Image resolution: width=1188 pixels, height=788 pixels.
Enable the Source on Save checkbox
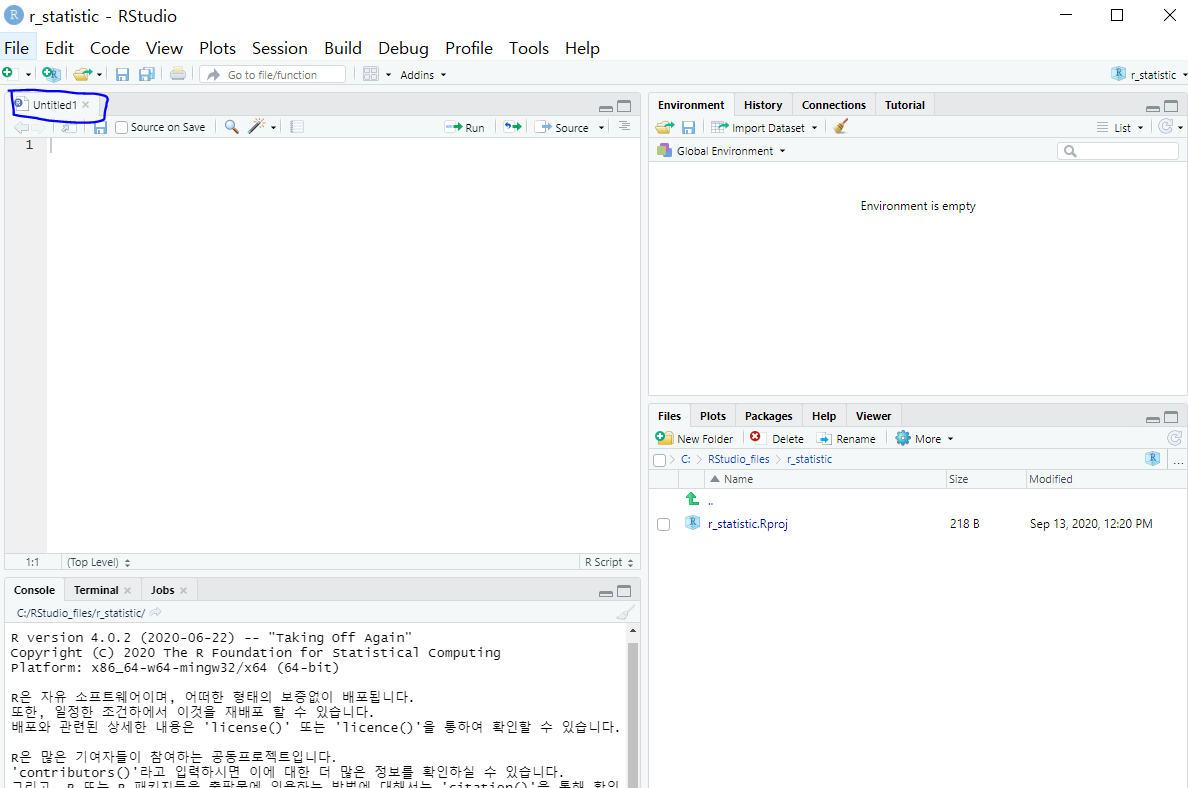click(x=121, y=127)
